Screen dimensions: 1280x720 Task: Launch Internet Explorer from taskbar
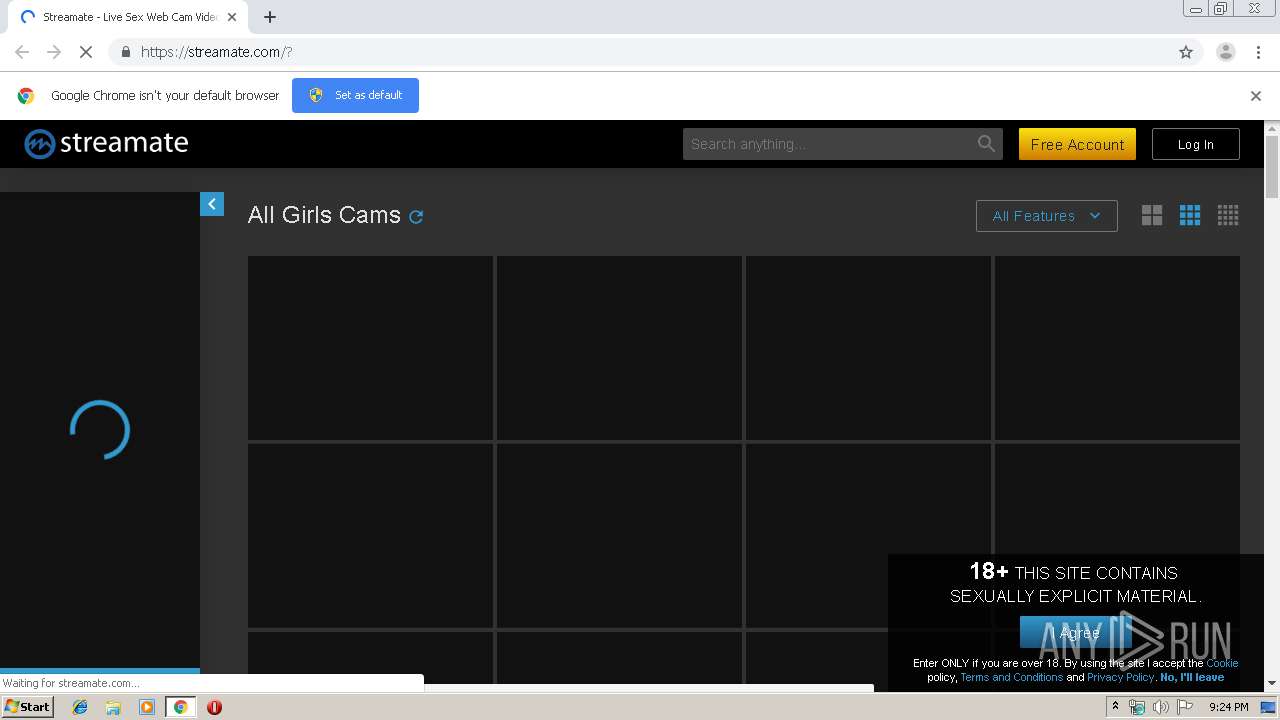pyautogui.click(x=80, y=707)
